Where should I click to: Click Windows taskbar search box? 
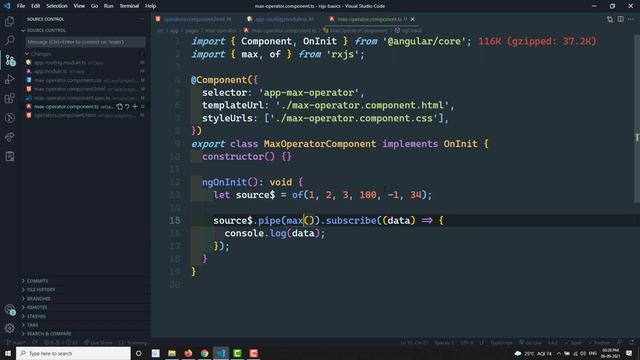point(73,353)
